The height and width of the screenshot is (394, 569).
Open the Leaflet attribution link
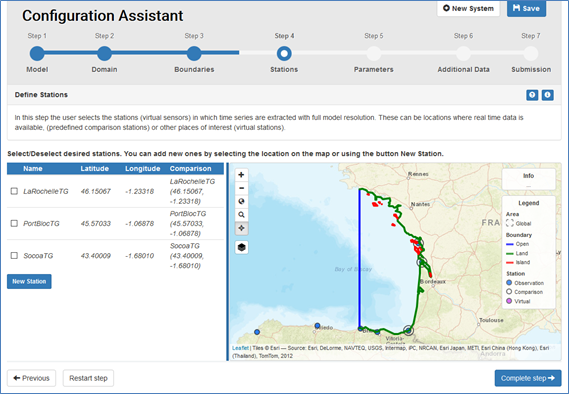(240, 348)
